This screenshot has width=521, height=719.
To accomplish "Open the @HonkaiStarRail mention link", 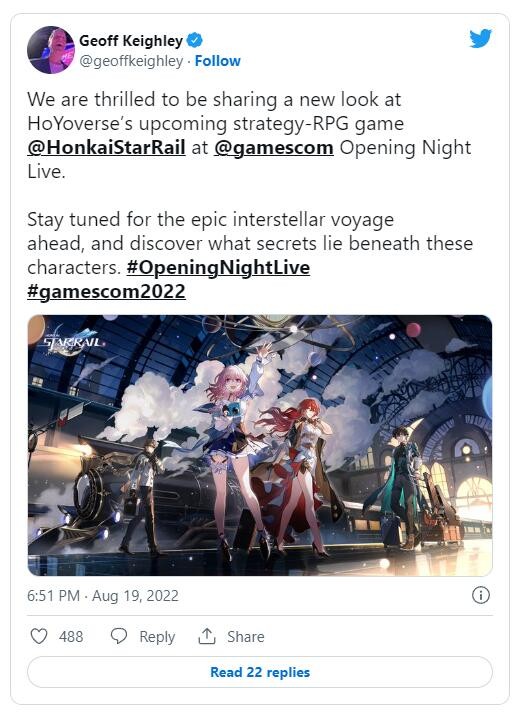I will coord(106,148).
